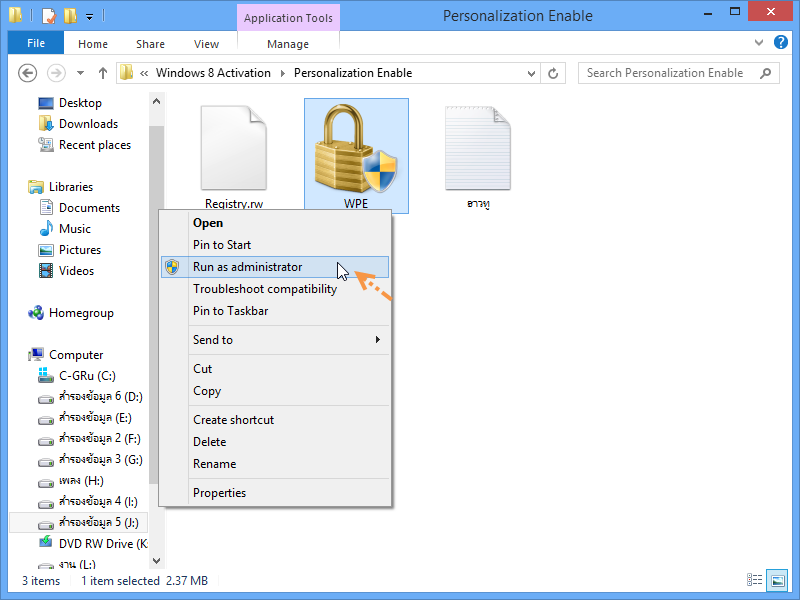Viewport: 800px width, 600px height.
Task: Expand the ribbon with the chevron
Action: [x=759, y=43]
